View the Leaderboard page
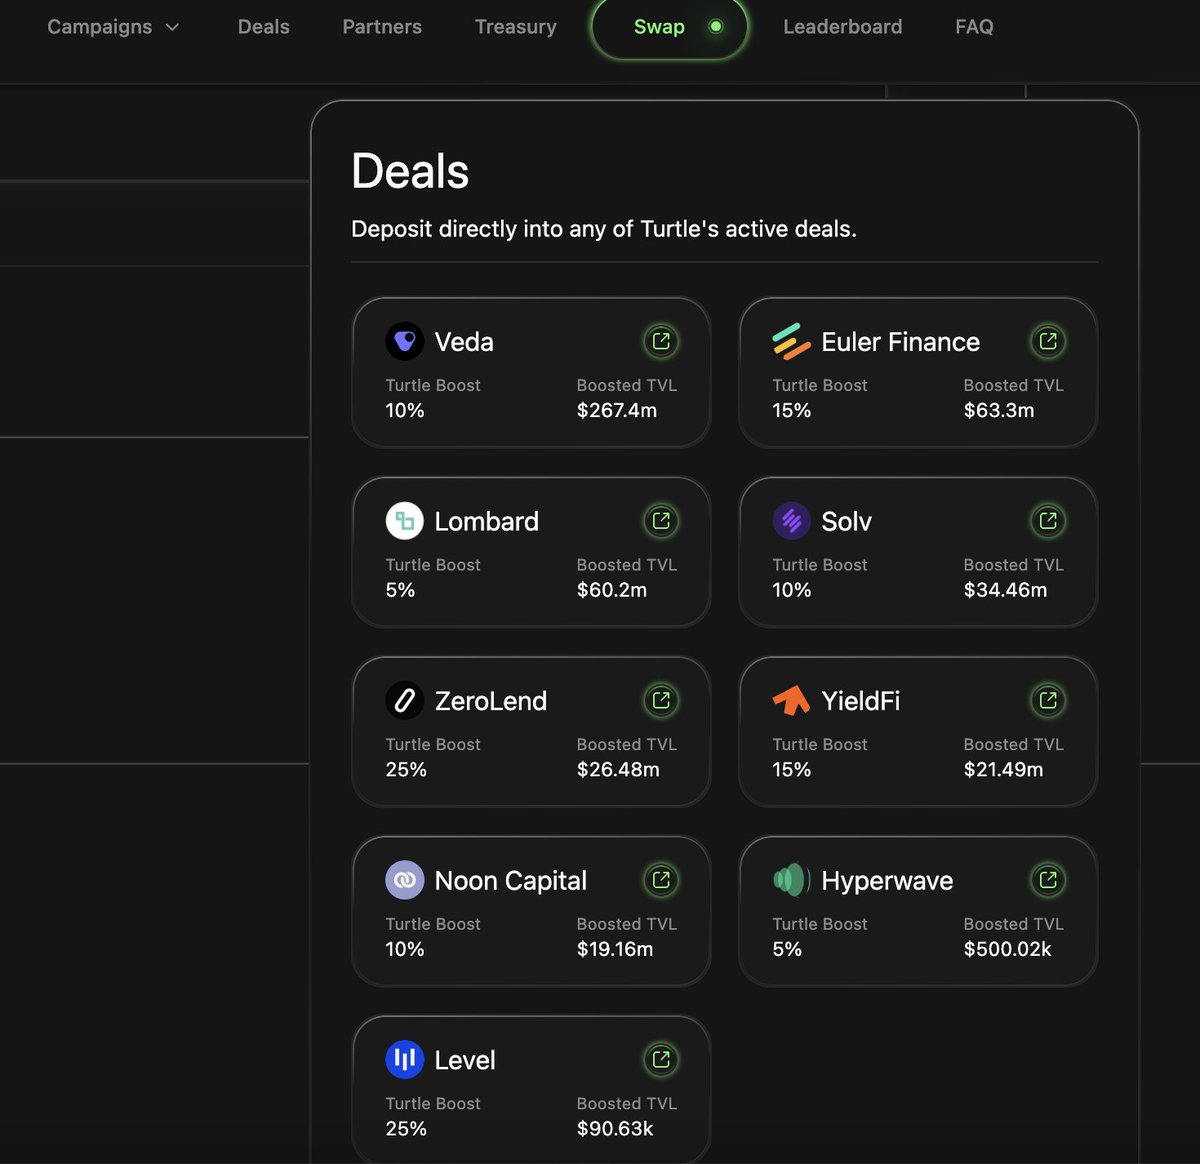Viewport: 1200px width, 1164px height. [843, 27]
